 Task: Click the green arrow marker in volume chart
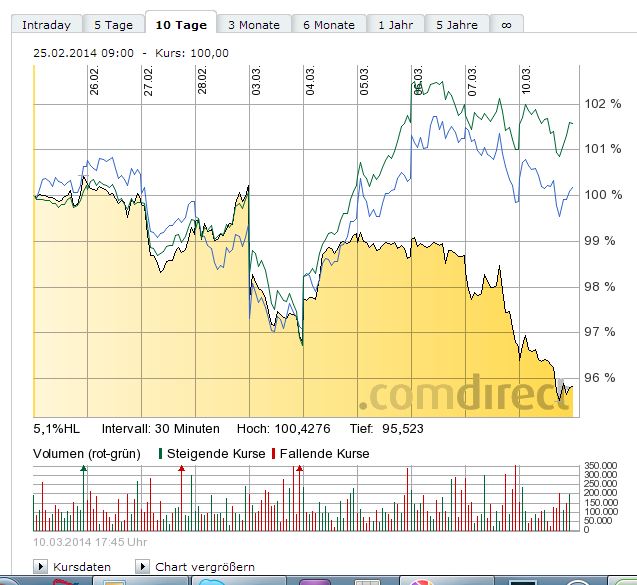coord(84,468)
